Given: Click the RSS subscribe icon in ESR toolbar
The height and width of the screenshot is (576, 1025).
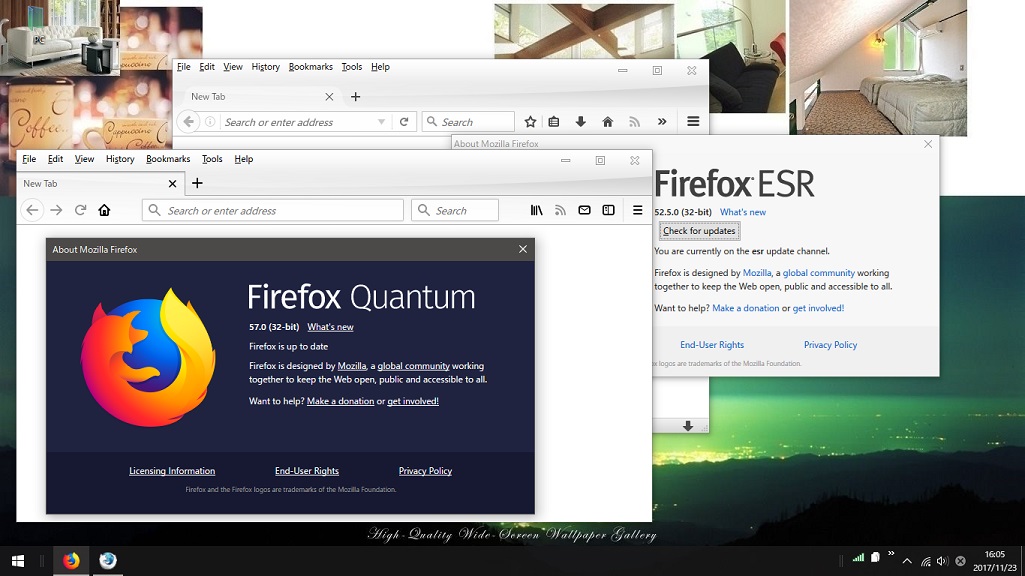Looking at the screenshot, I should coord(634,122).
